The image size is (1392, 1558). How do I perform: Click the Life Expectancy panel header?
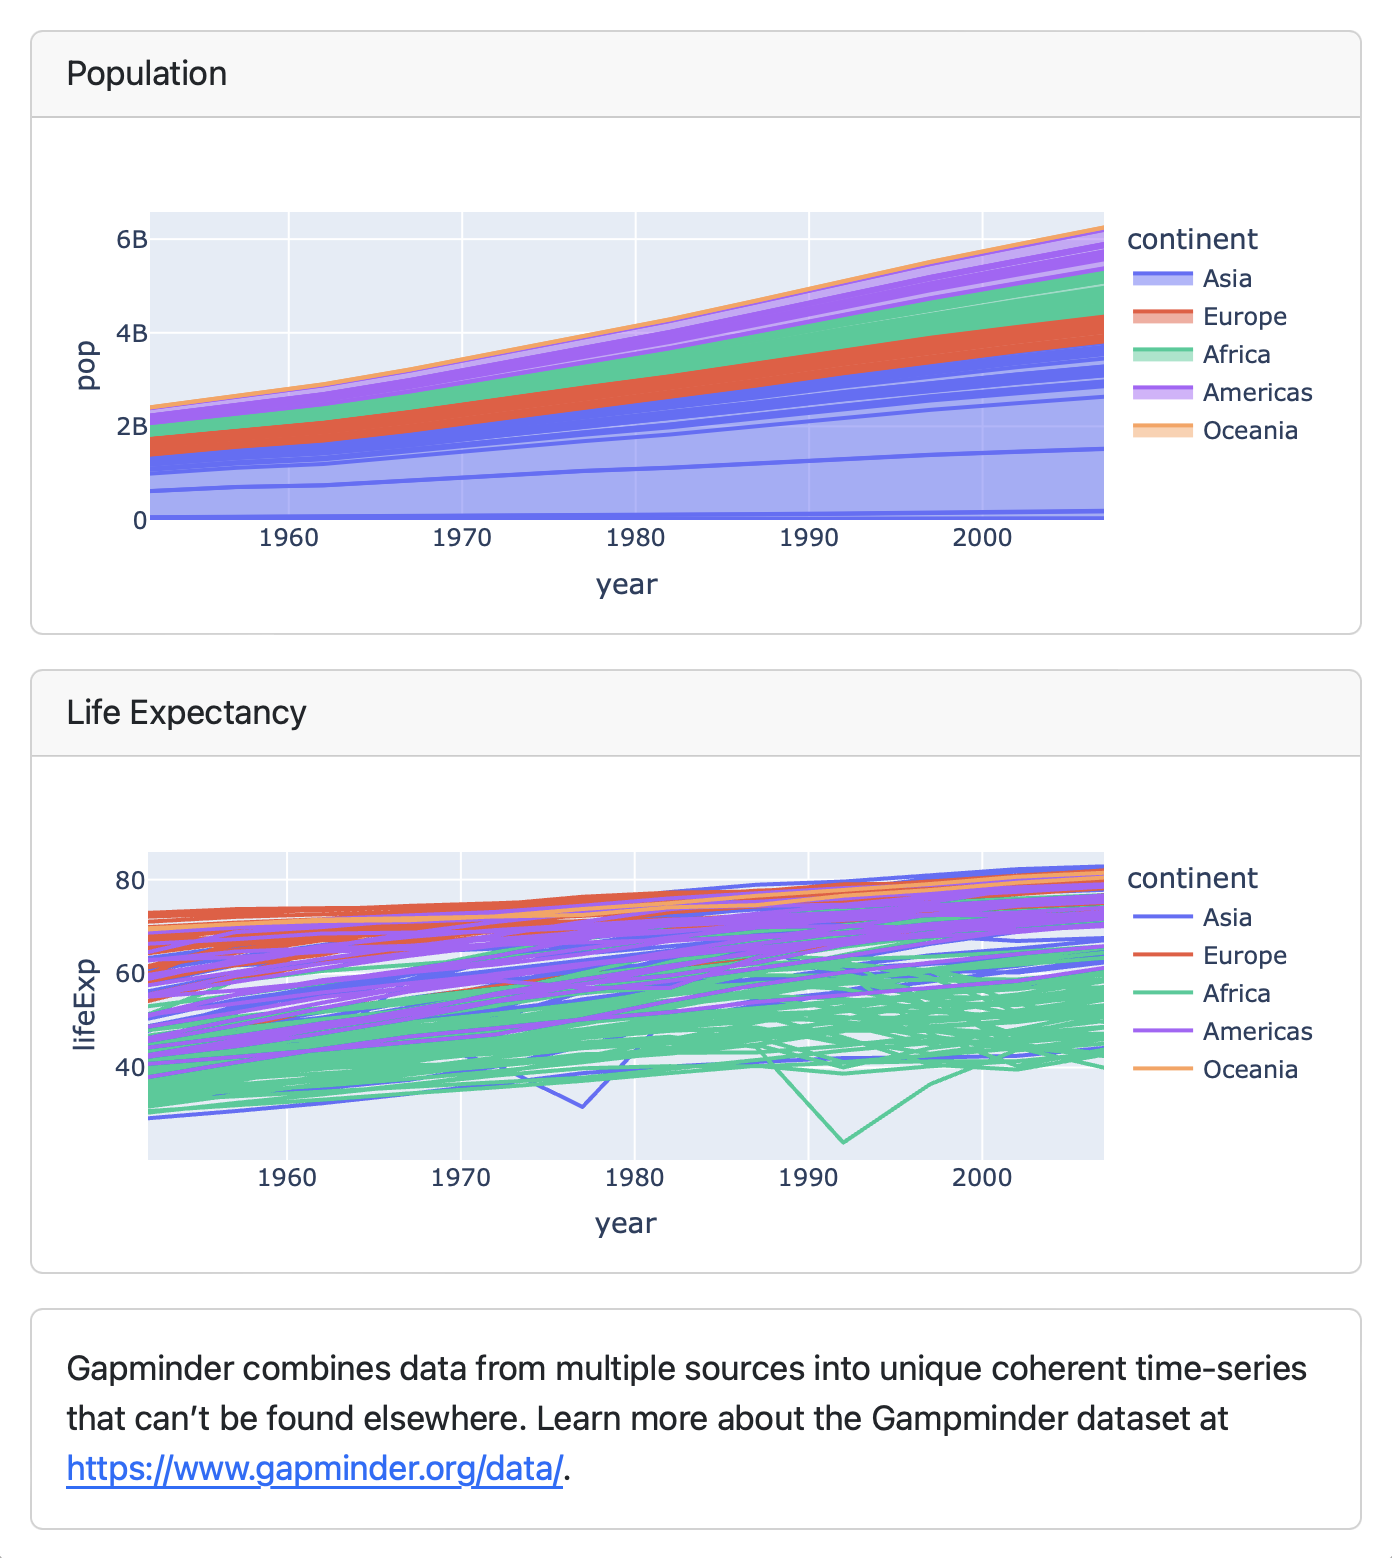(x=186, y=712)
